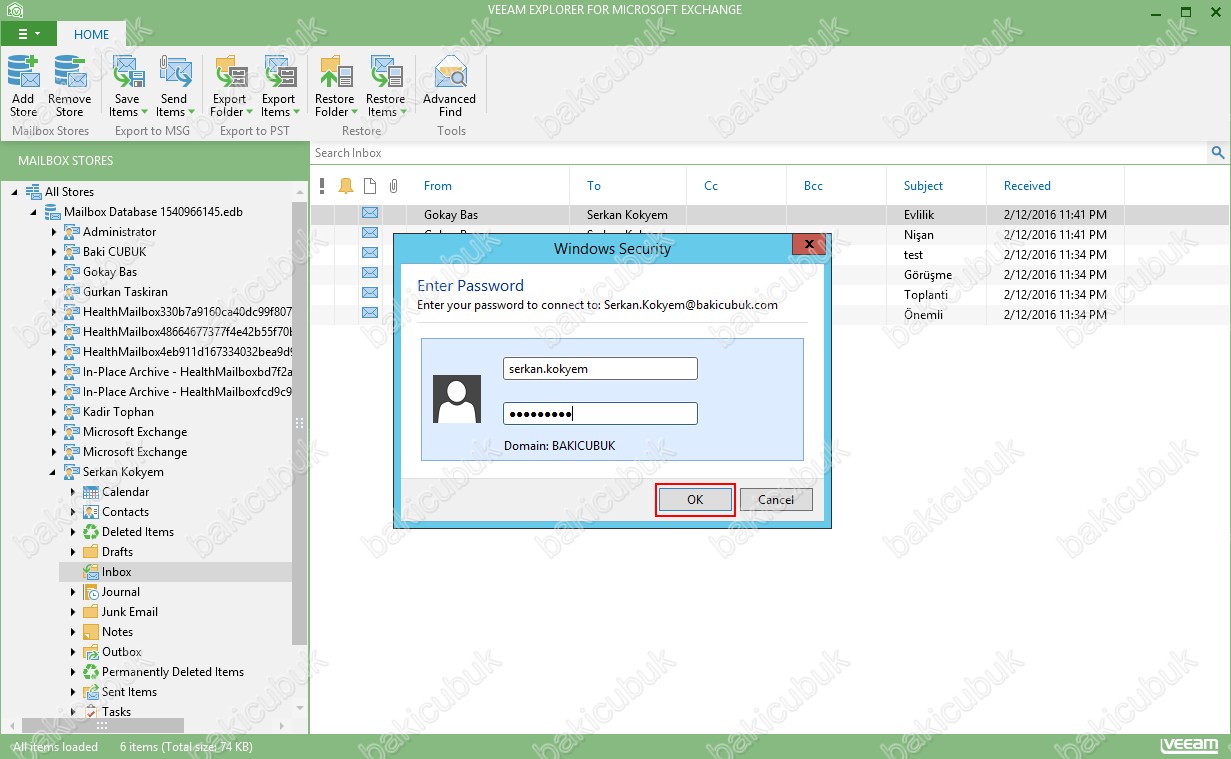Select the Outbox folder icon
1231x759 pixels.
click(91, 652)
